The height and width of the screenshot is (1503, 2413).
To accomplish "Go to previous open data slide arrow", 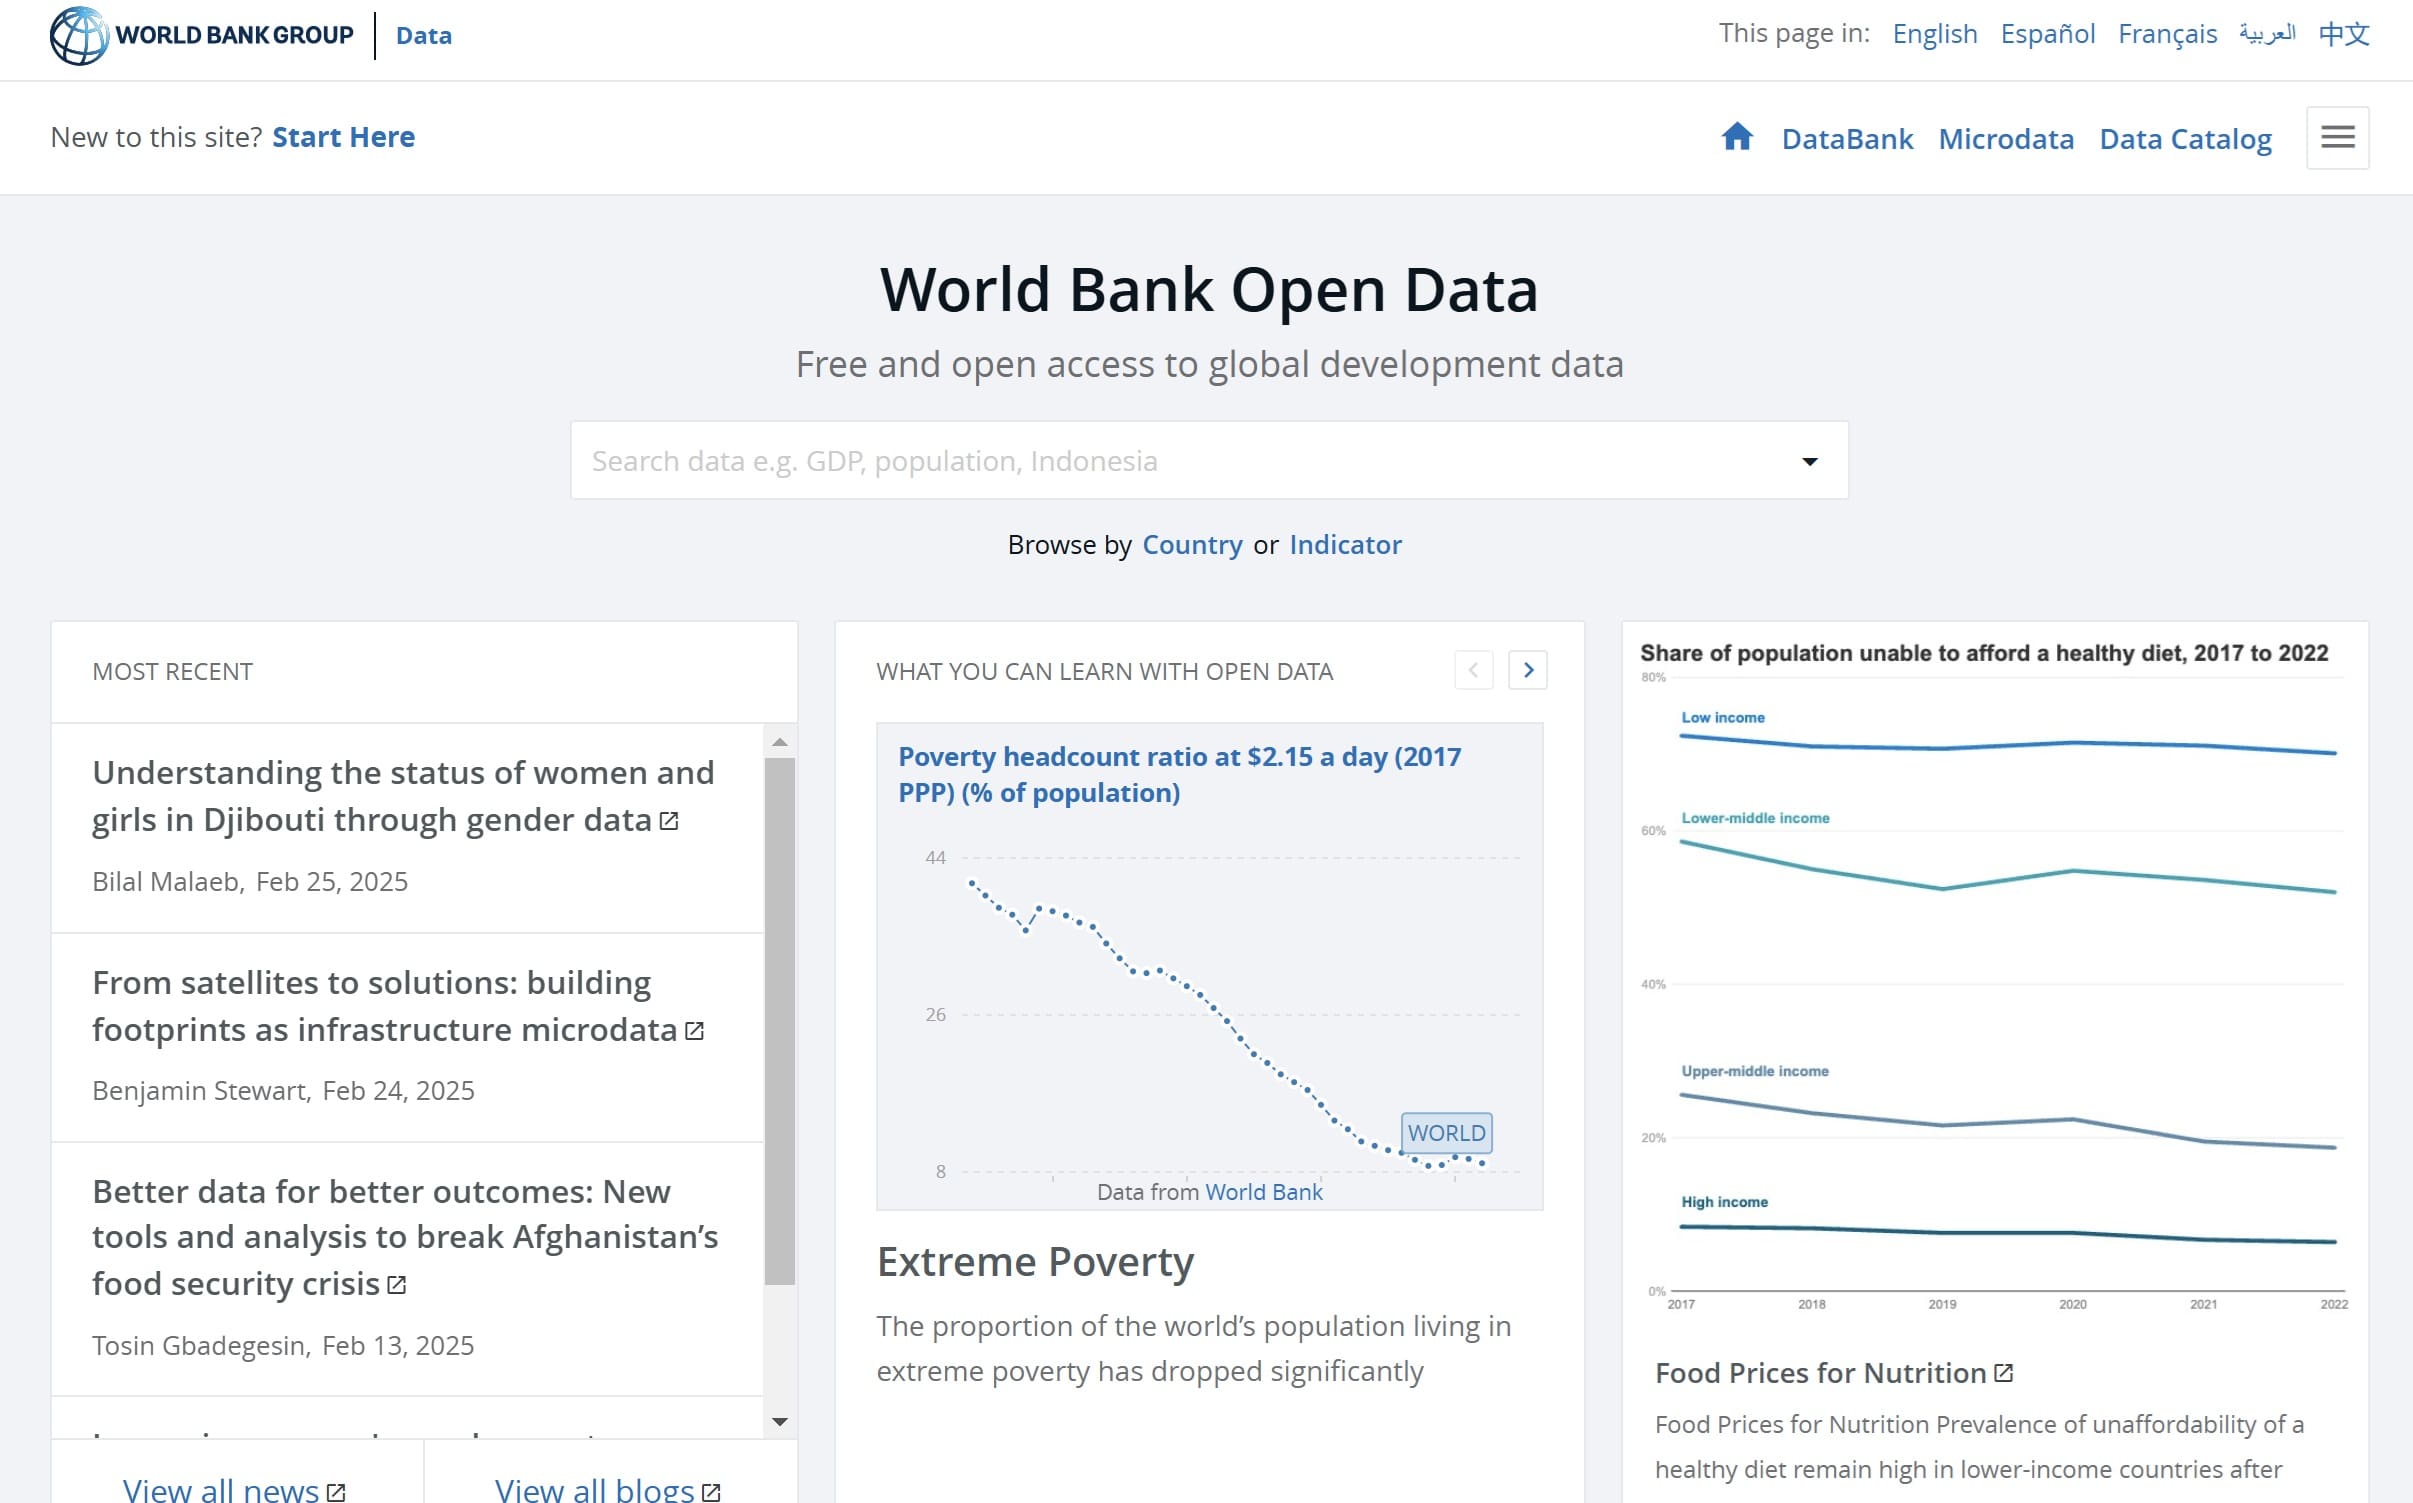I will (x=1474, y=670).
